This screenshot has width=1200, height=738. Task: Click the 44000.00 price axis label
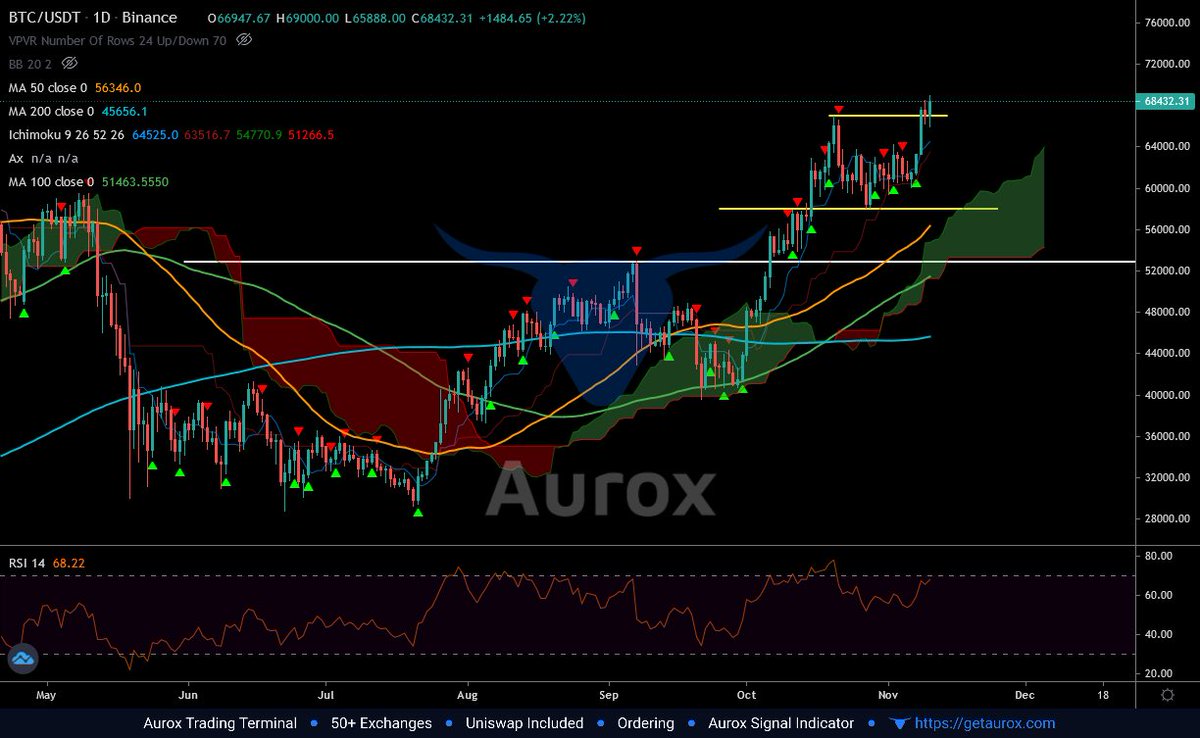point(1169,353)
